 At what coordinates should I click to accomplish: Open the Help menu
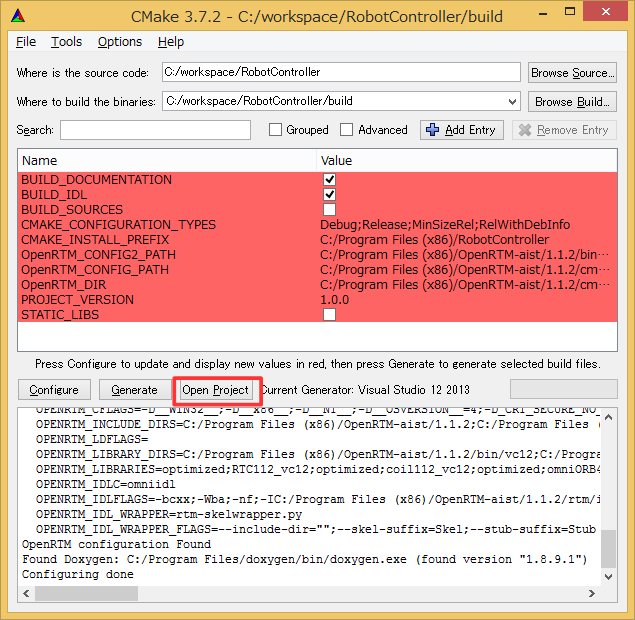pyautogui.click(x=171, y=42)
